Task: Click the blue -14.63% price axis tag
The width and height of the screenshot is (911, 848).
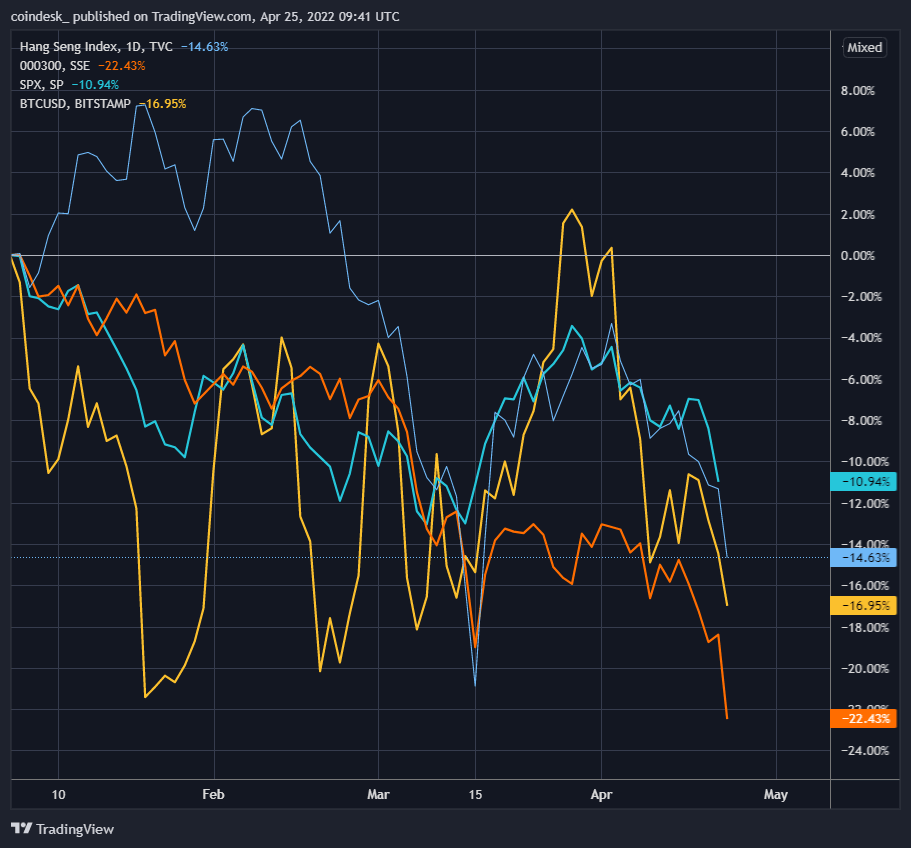Action: [864, 557]
